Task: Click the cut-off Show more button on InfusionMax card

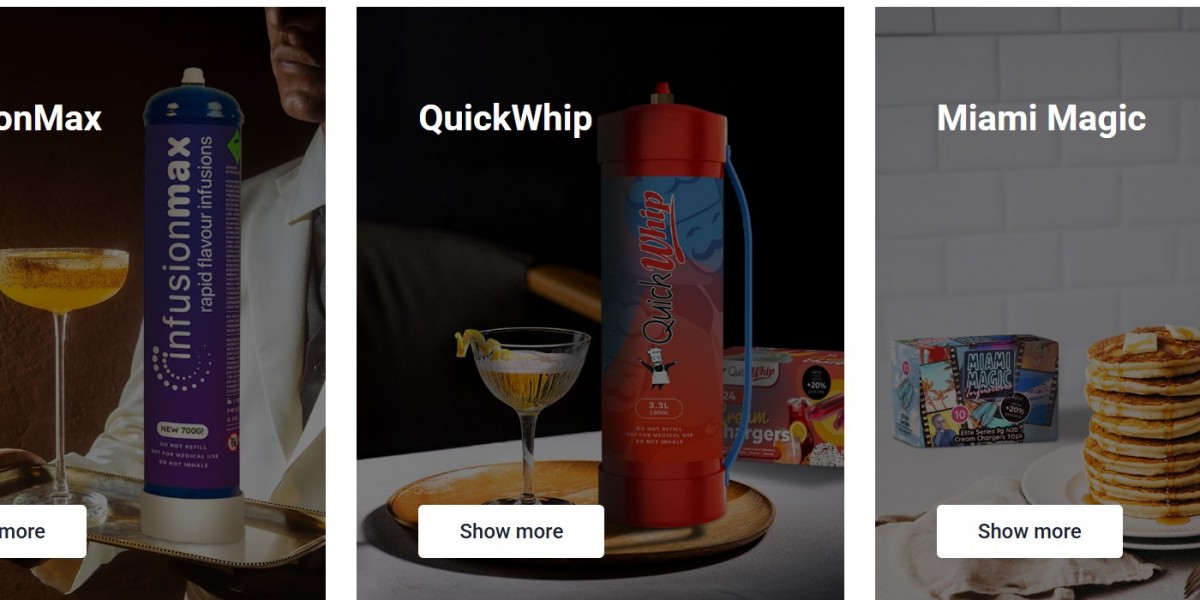Action: pos(42,531)
